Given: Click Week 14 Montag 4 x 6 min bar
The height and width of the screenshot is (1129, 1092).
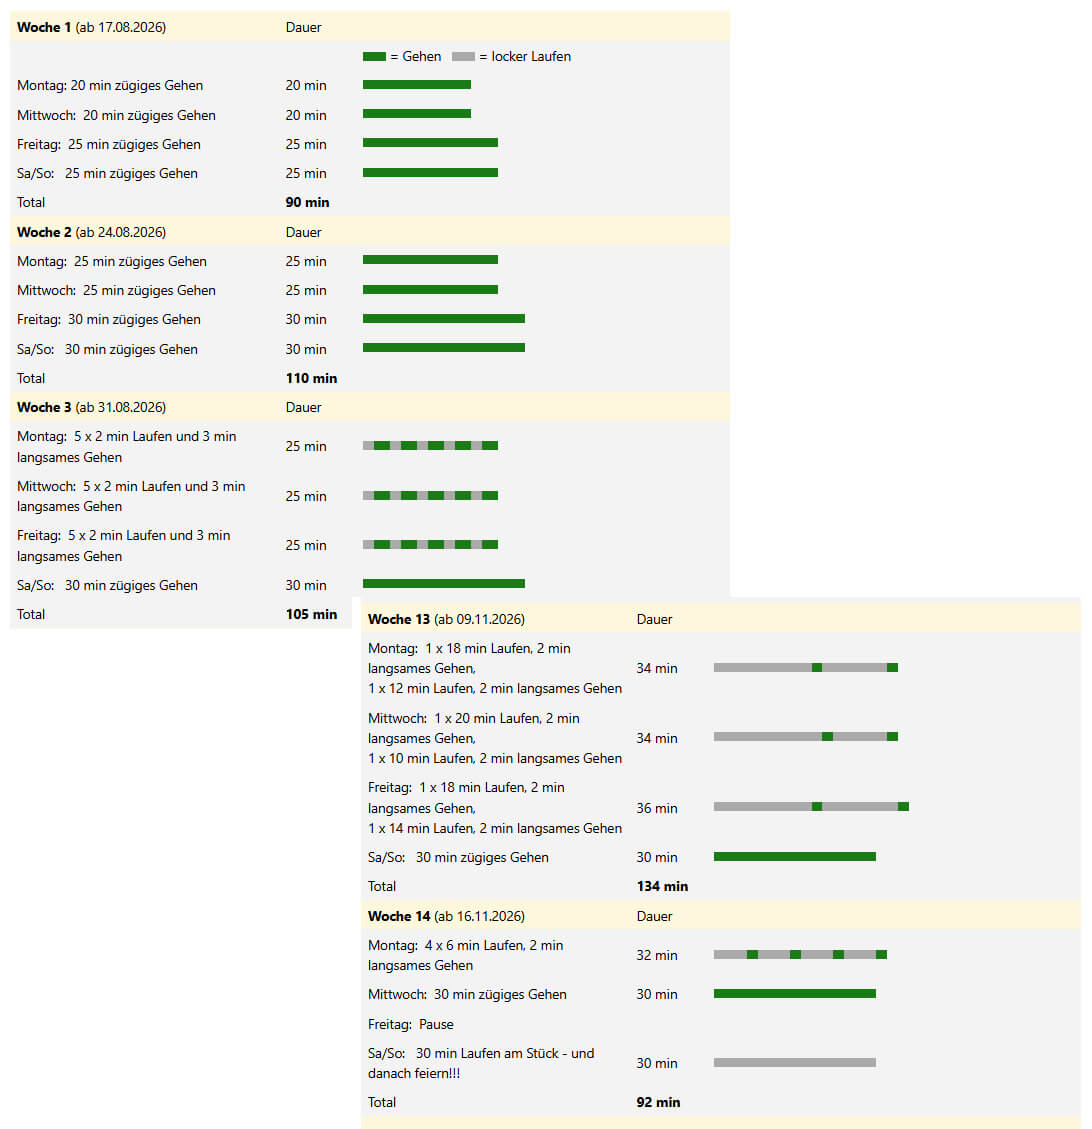Looking at the screenshot, I should click(800, 955).
